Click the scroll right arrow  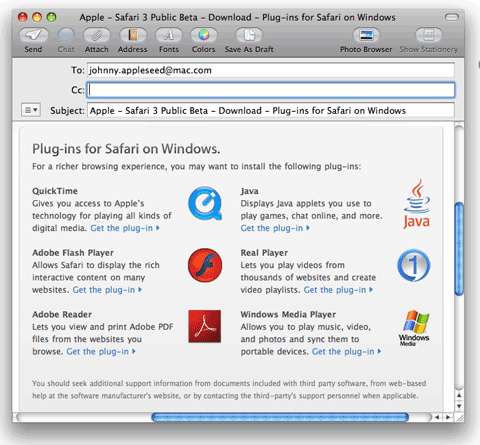pos(448,417)
